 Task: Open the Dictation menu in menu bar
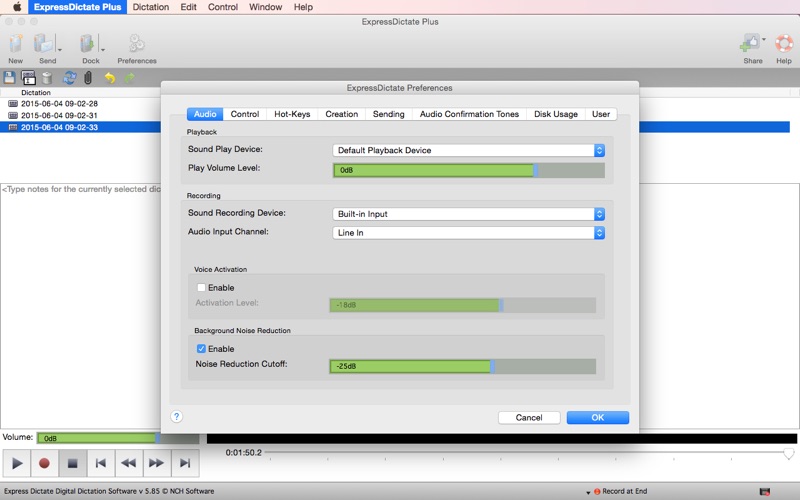(x=151, y=7)
